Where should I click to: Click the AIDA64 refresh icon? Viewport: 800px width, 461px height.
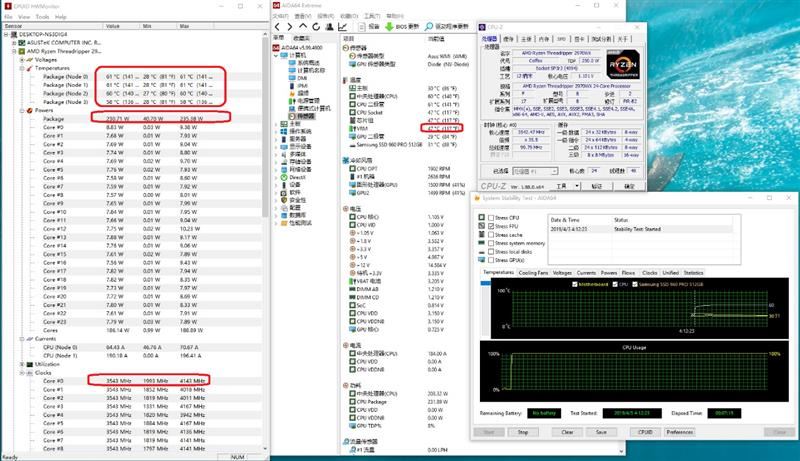pos(316,27)
